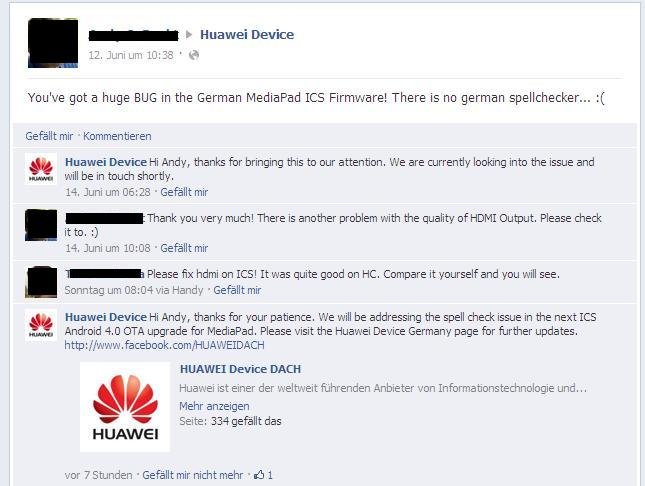Click the Huawei logo avatar on the first reply
Image resolution: width=645 pixels, height=486 pixels.
pos(41,169)
